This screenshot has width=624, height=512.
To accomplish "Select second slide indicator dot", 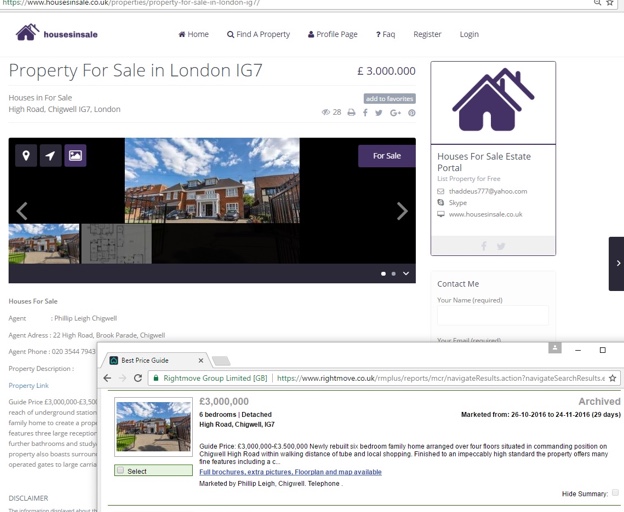I will [394, 274].
